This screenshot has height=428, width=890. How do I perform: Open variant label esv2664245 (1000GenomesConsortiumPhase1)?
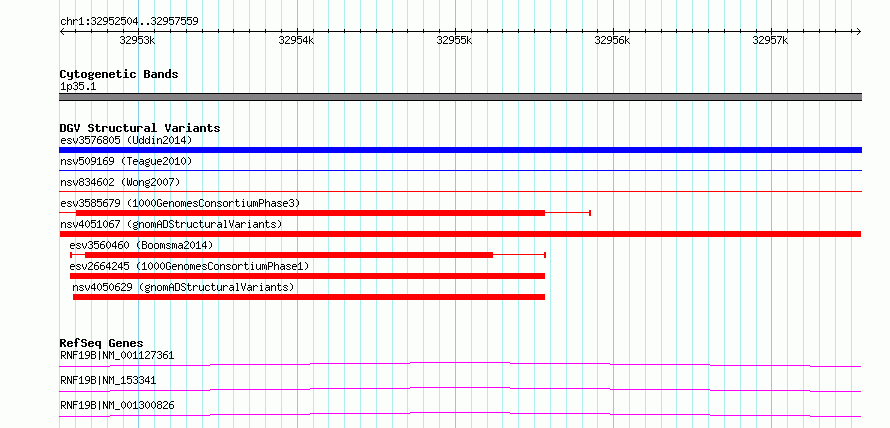click(x=189, y=266)
